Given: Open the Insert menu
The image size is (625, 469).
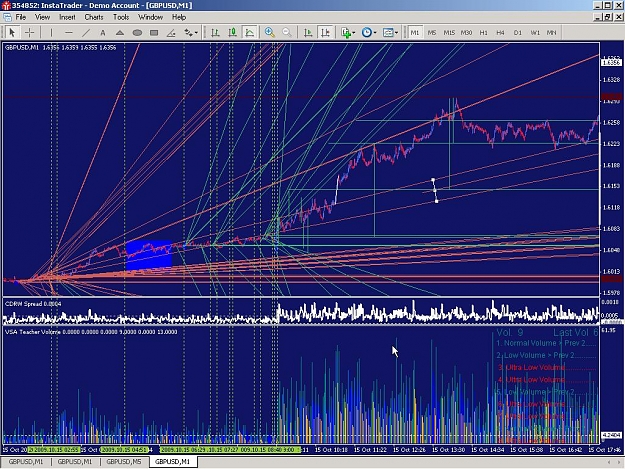Looking at the screenshot, I should coord(67,17).
